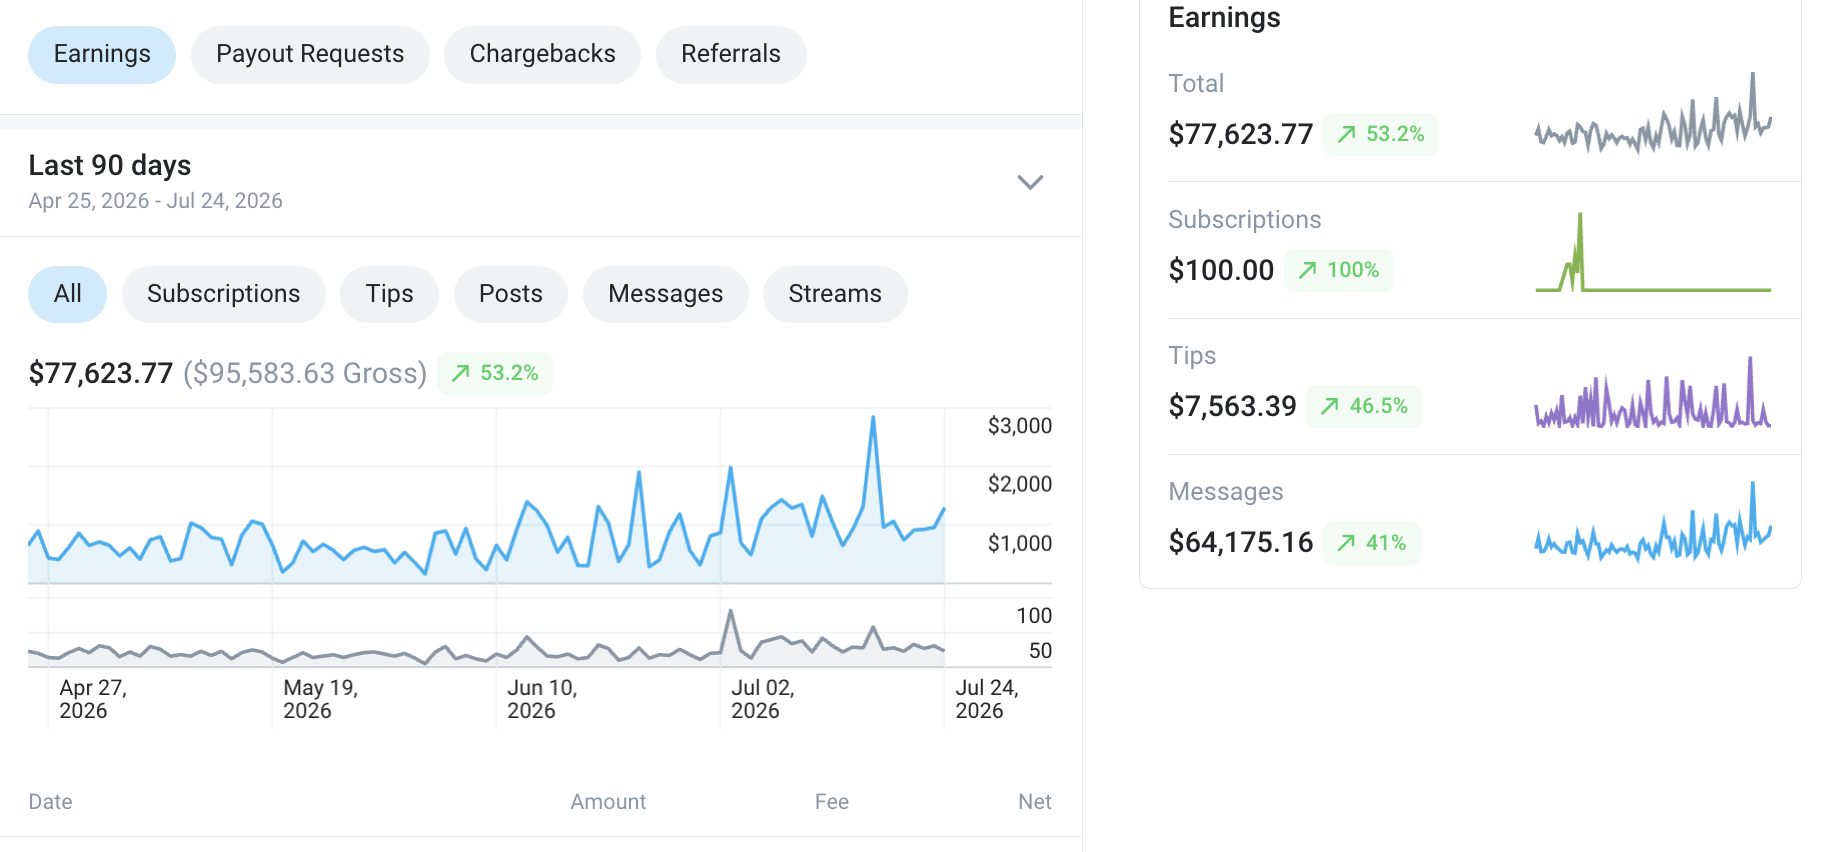Viewport: 1822px width, 852px height.
Task: Expand the Last 90 days date range chevron
Action: [1030, 182]
